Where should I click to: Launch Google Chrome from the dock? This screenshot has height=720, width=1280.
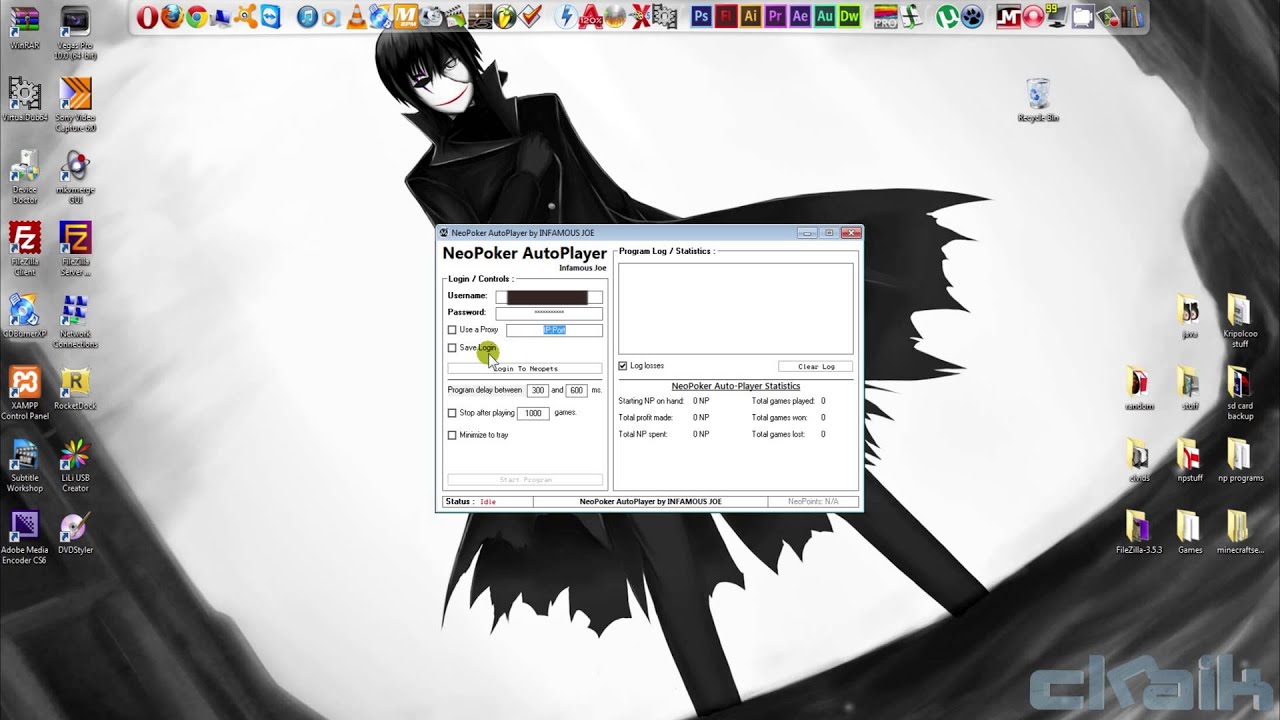(197, 16)
